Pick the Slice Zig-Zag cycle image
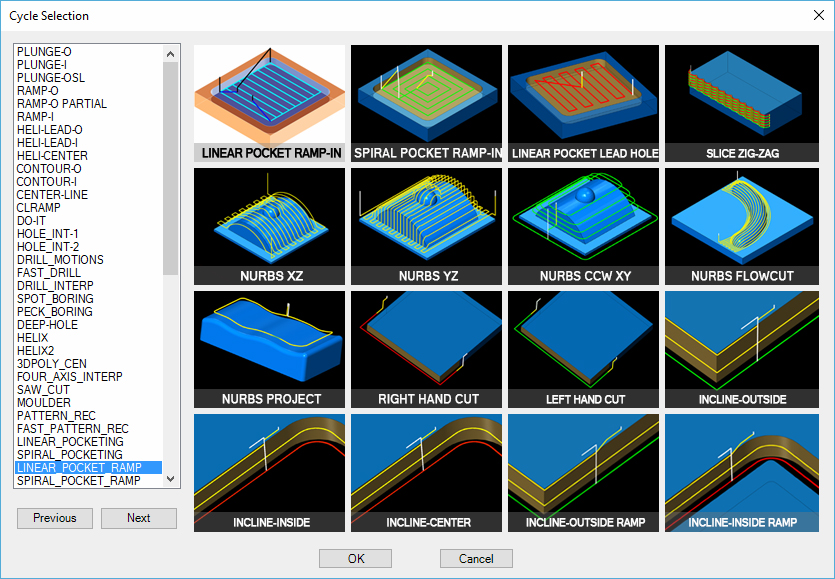The width and height of the screenshot is (835, 579). [x=741, y=103]
